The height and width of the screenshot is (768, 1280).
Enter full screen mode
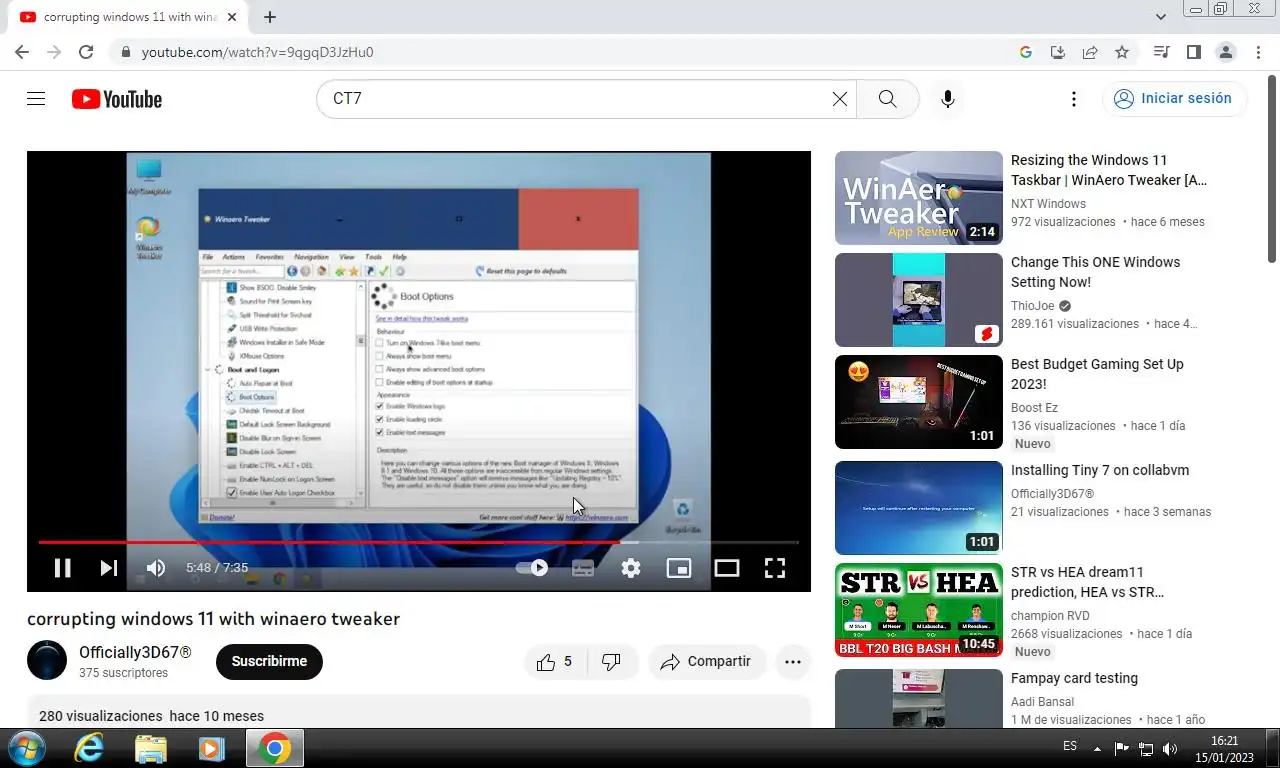coord(775,568)
